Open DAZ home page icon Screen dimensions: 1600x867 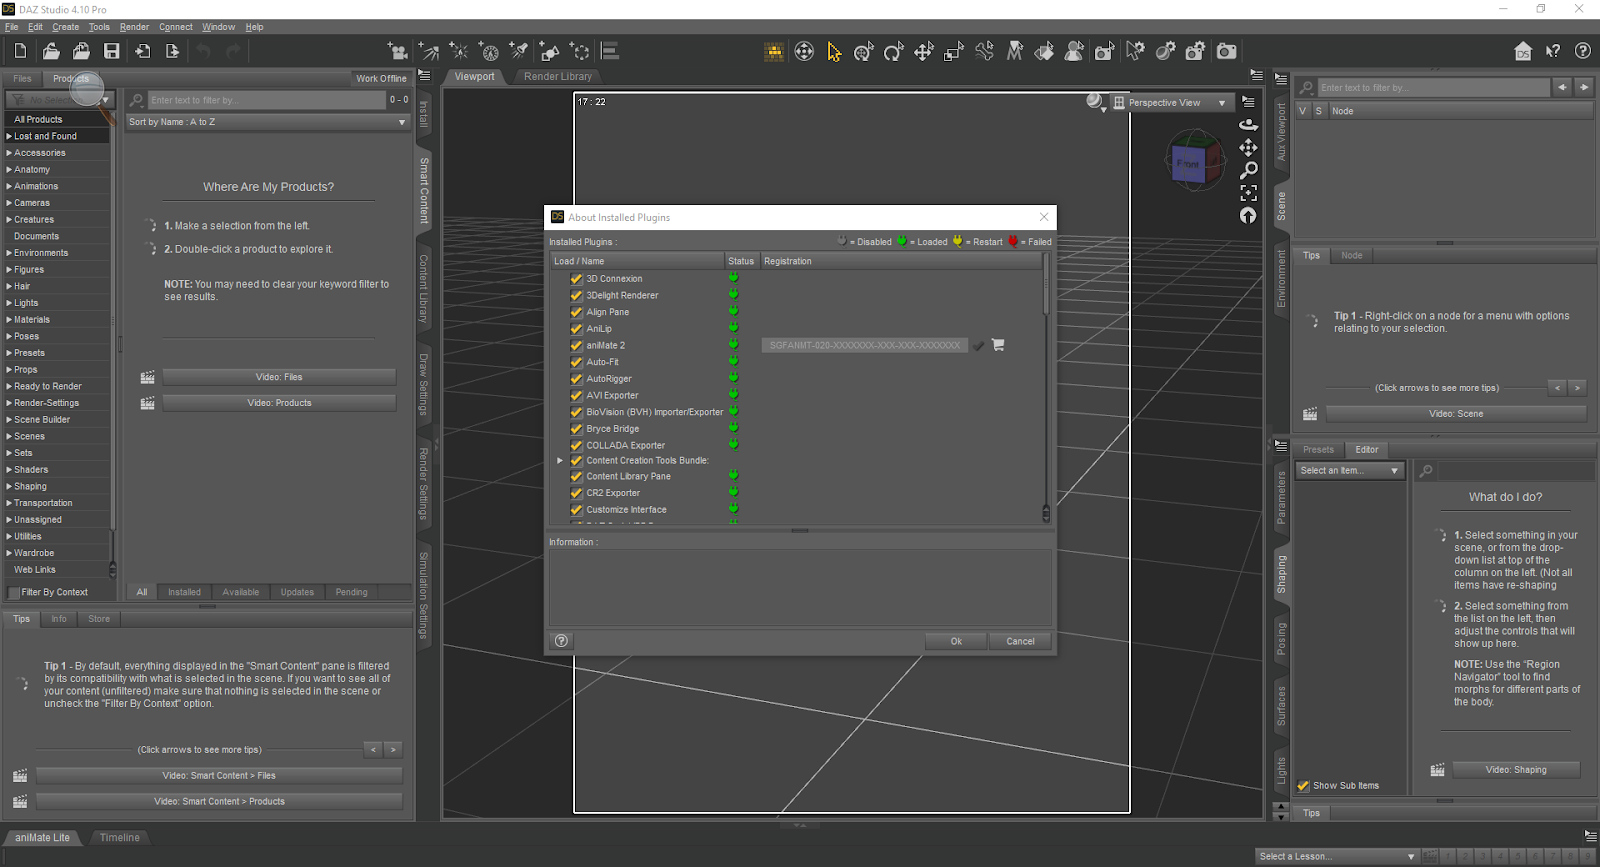(1523, 51)
